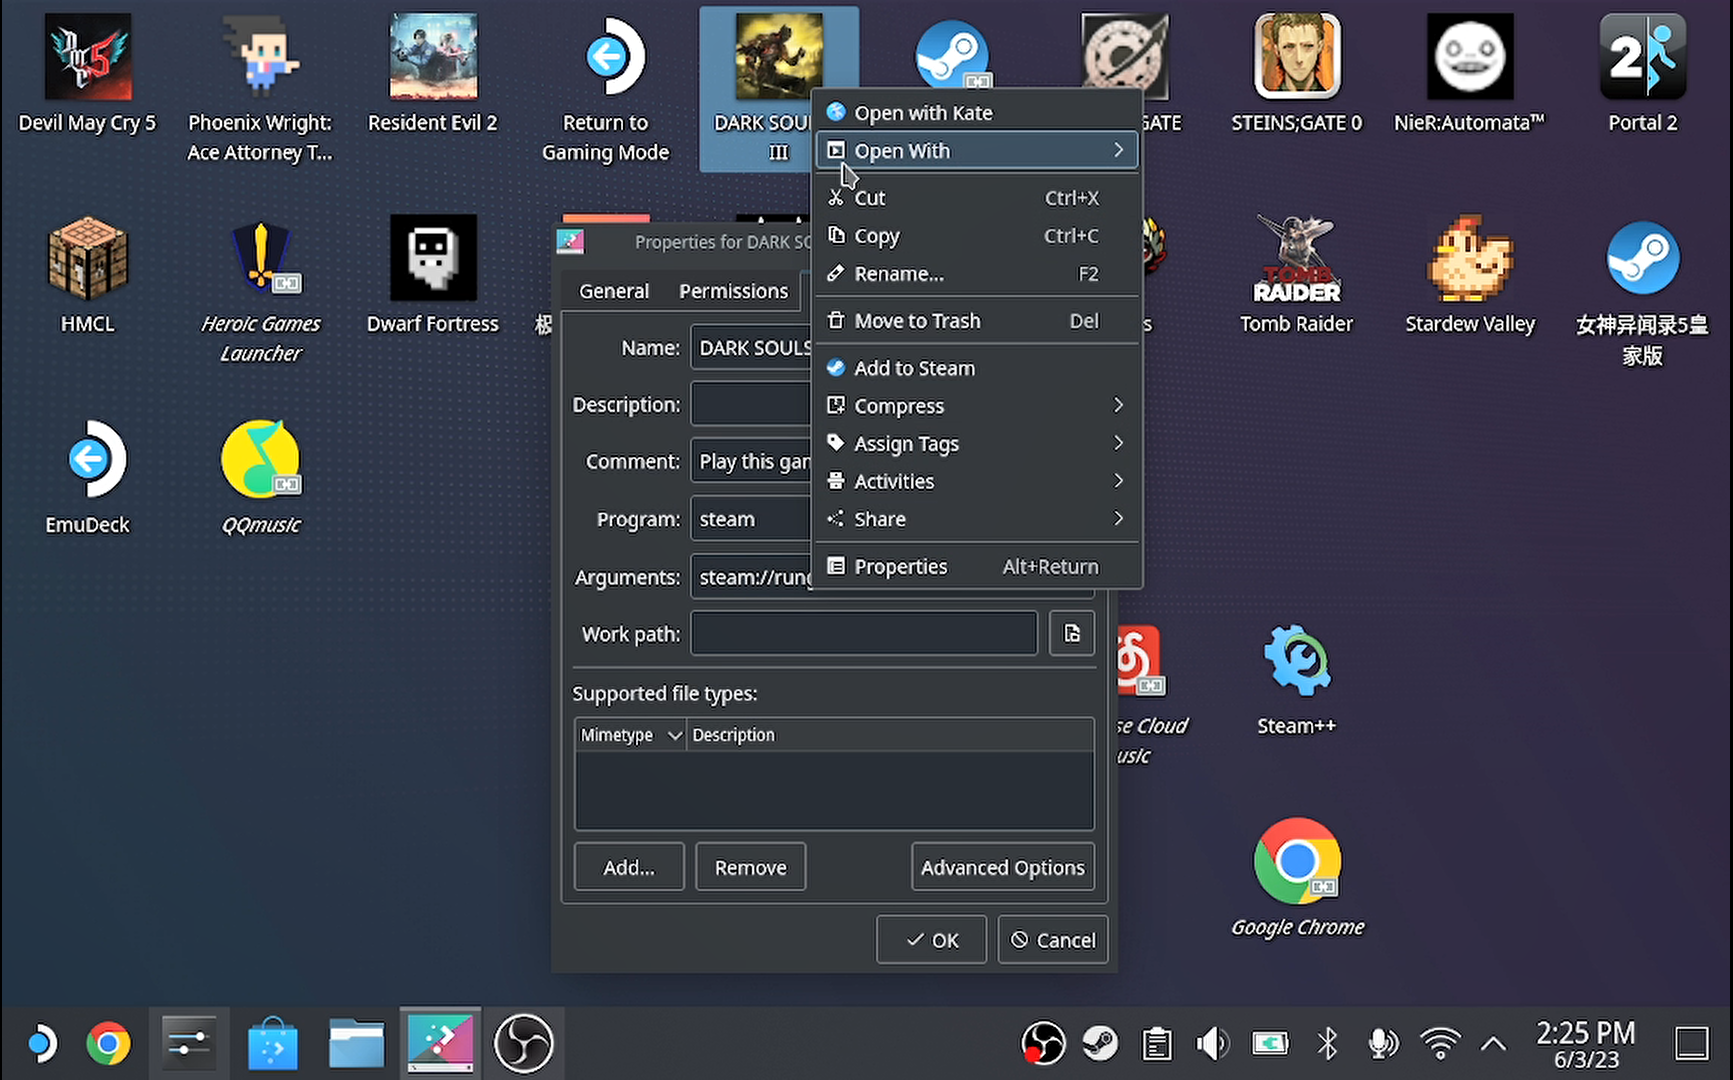
Task: Open the clipboard tray icon
Action: pos(1157,1044)
